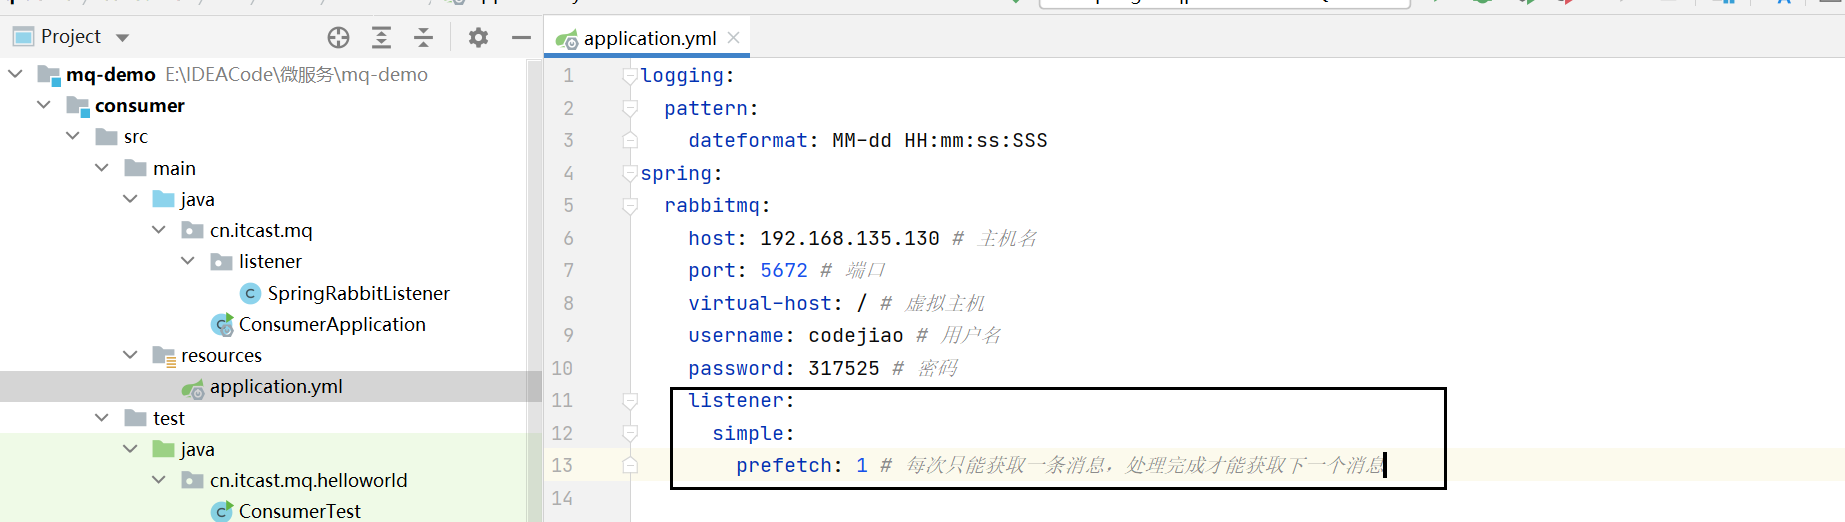This screenshot has width=1845, height=522.
Task: Click the SpringRabbitListener class icon
Action: click(x=251, y=293)
